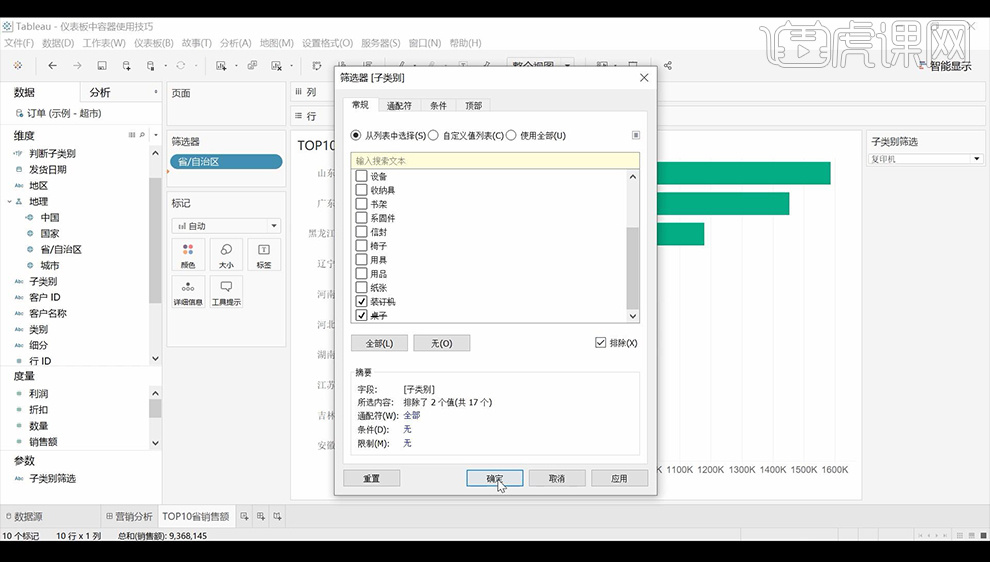
Task: Check the 书架 checkbox
Action: pyautogui.click(x=362, y=204)
